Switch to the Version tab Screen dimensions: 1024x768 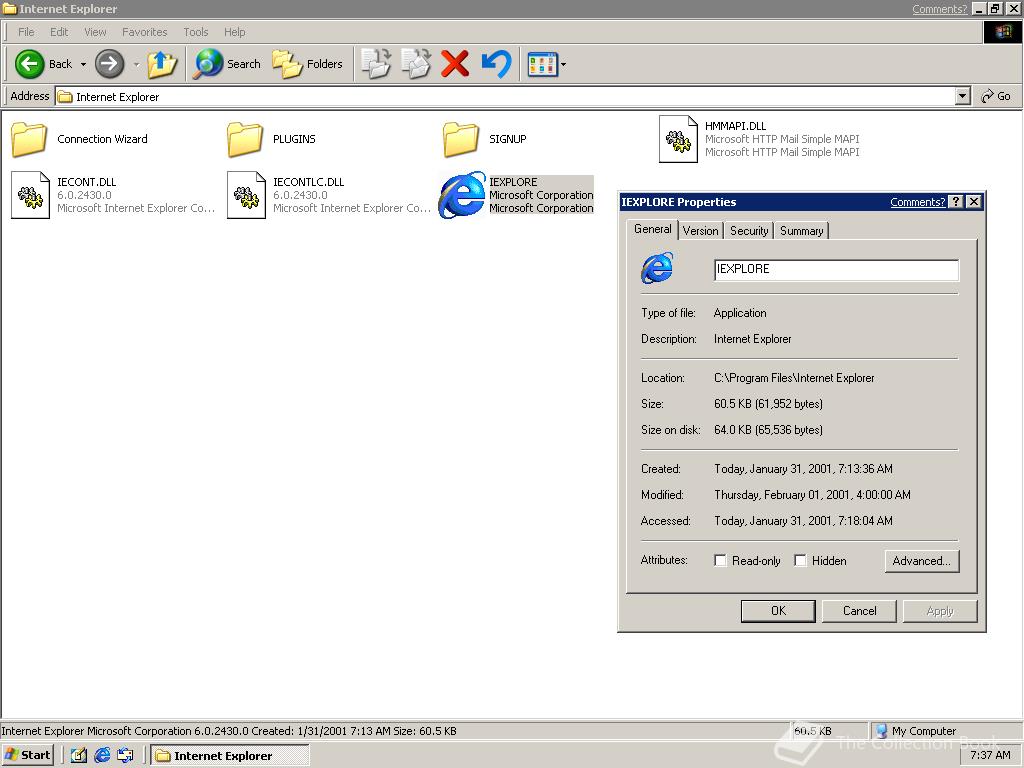click(700, 231)
